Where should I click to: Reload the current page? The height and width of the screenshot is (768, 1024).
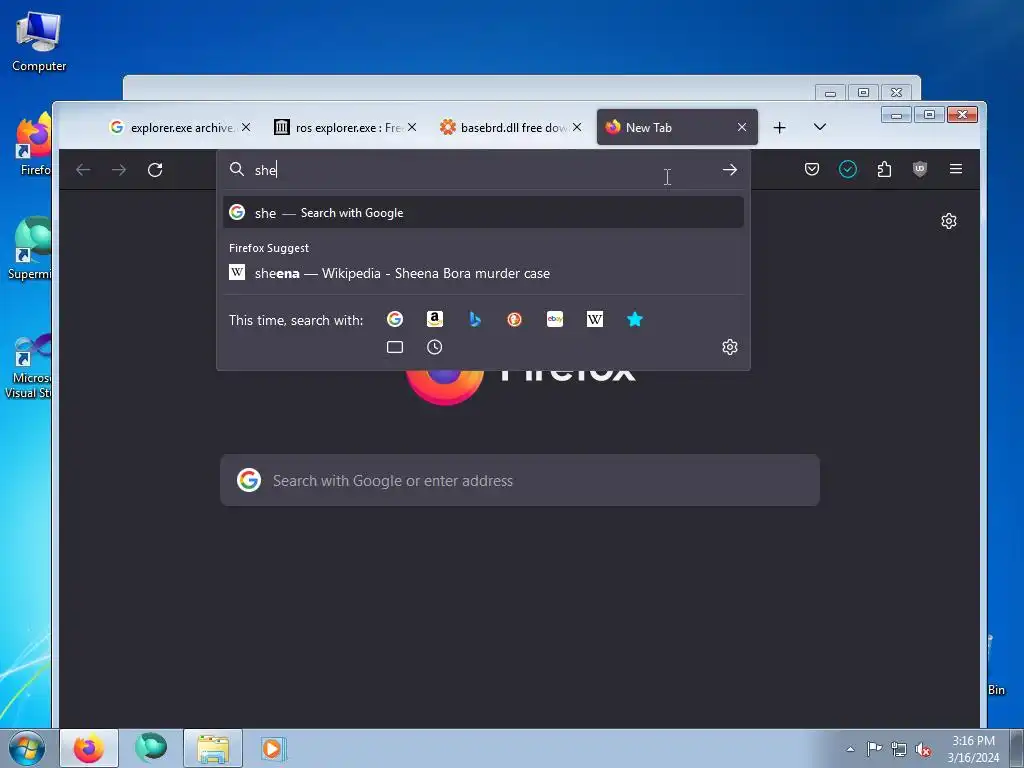pos(155,170)
